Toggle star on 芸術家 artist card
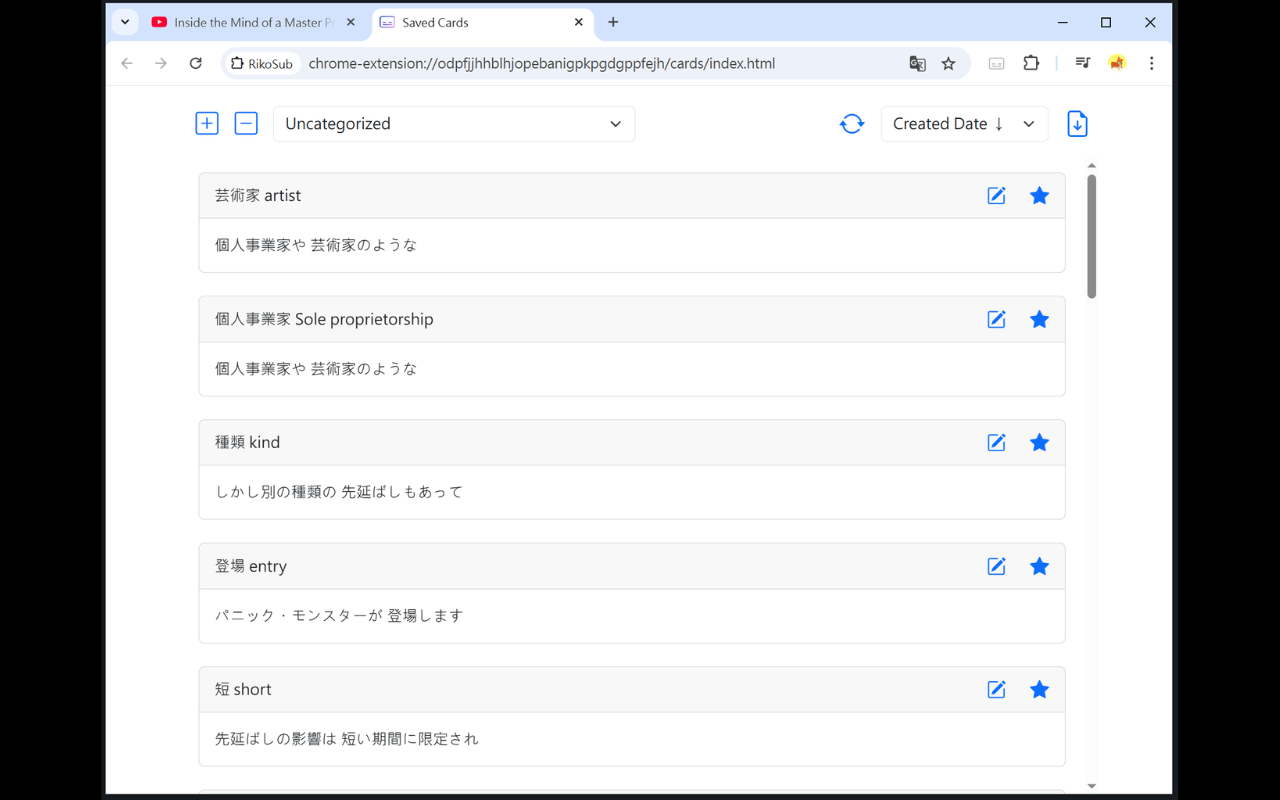This screenshot has width=1280, height=800. [1040, 196]
